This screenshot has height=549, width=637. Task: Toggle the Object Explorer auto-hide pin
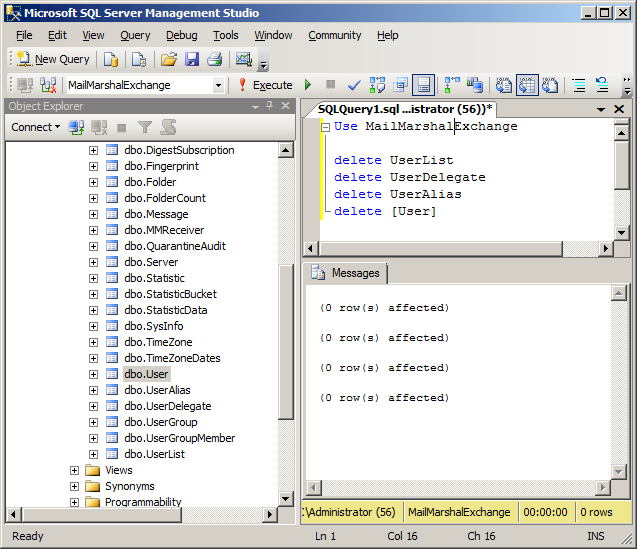[268, 106]
